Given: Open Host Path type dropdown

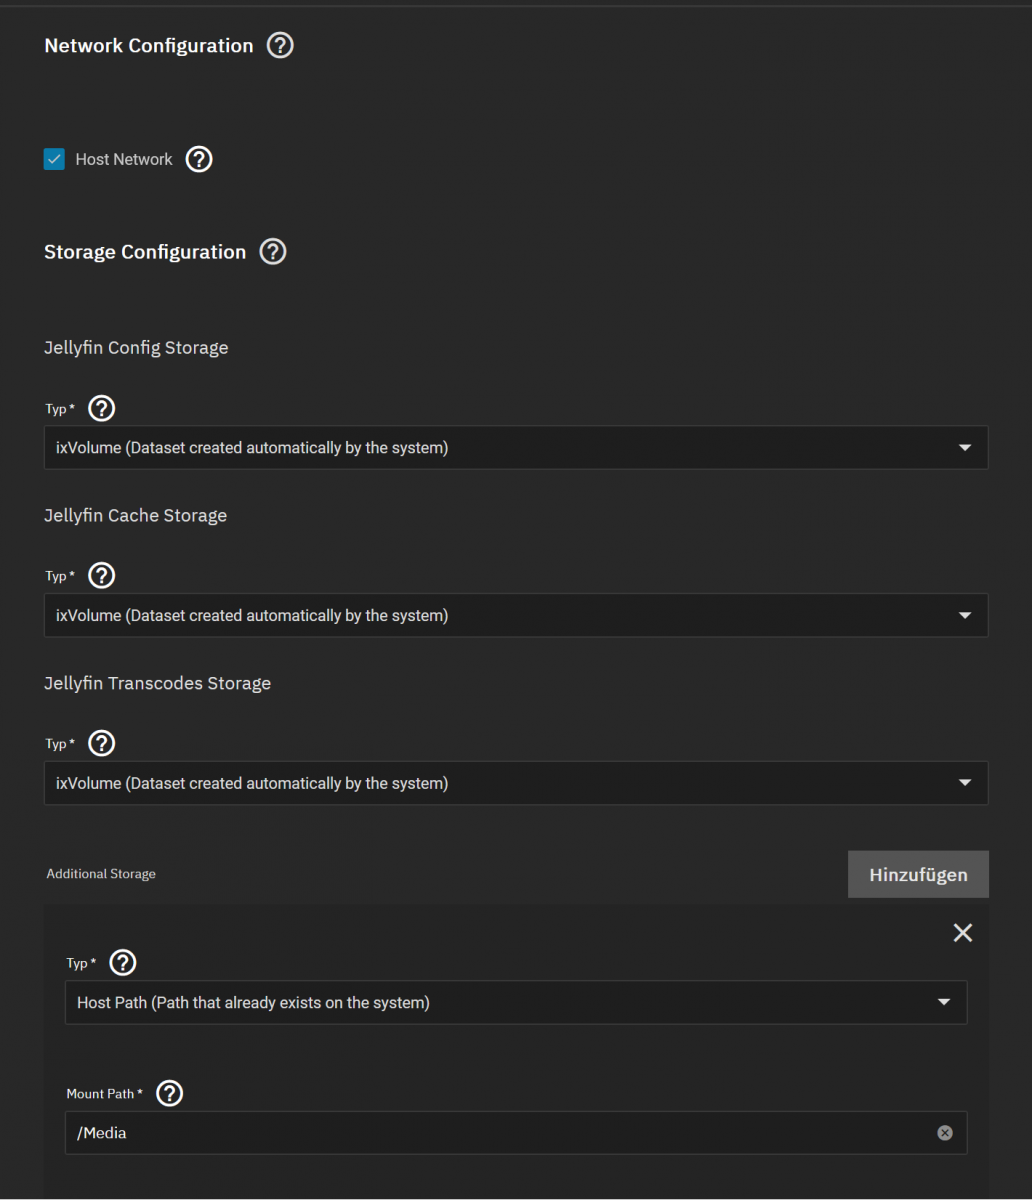Looking at the screenshot, I should pos(516,1002).
